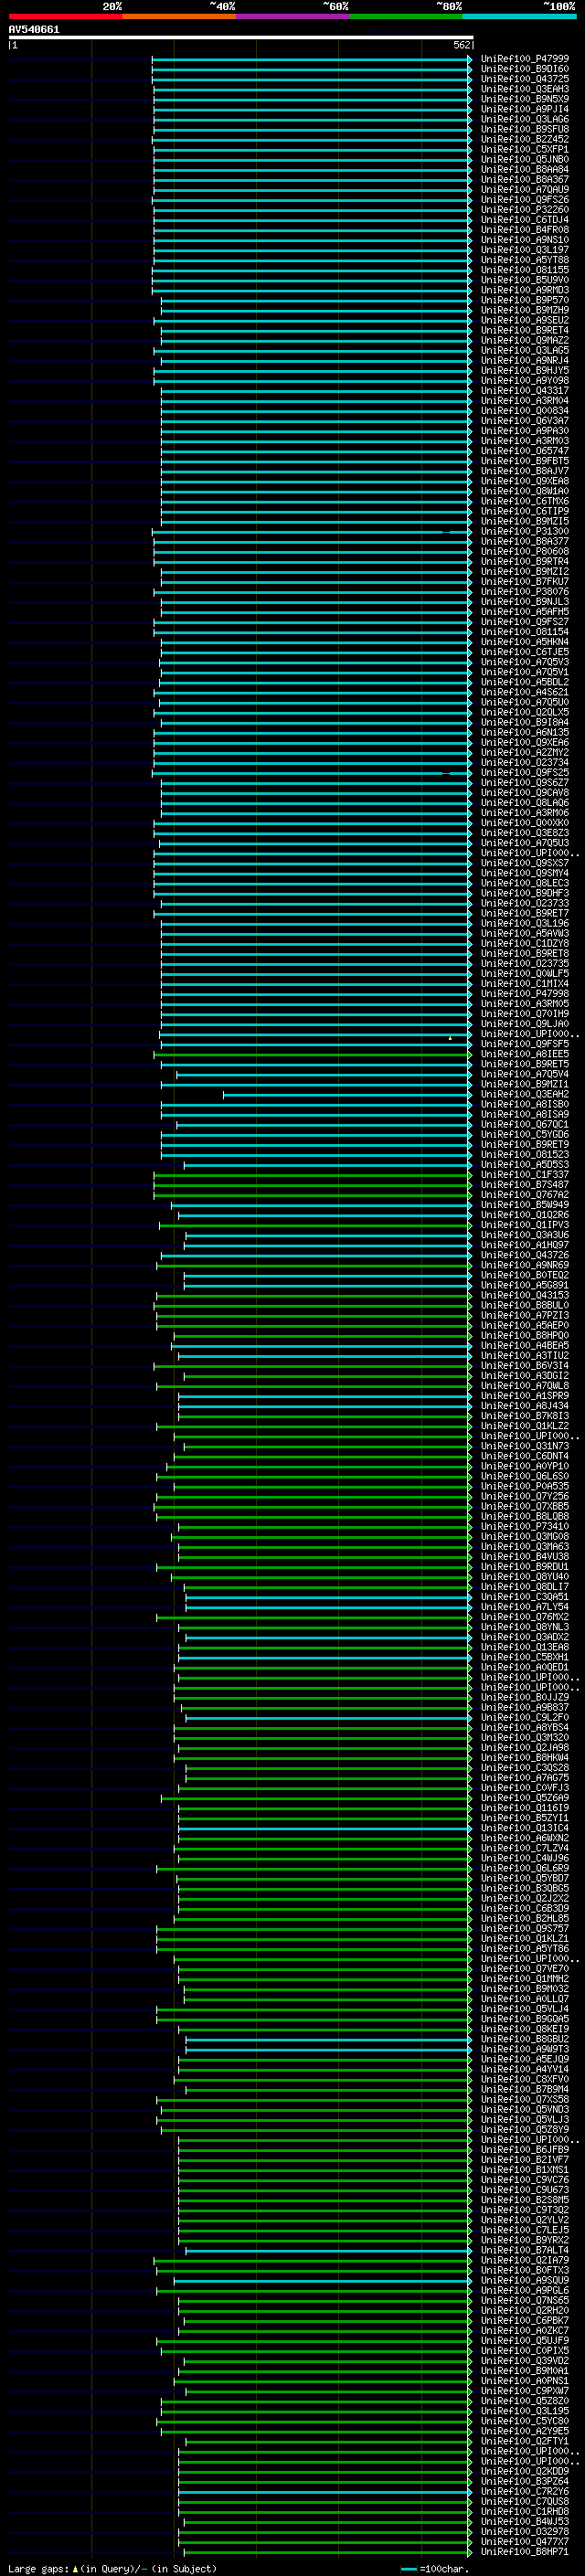Image resolution: width=585 pixels, height=2576 pixels.
Task: Select UniRef100_Q67QC1 label
Action: pos(525,1124)
